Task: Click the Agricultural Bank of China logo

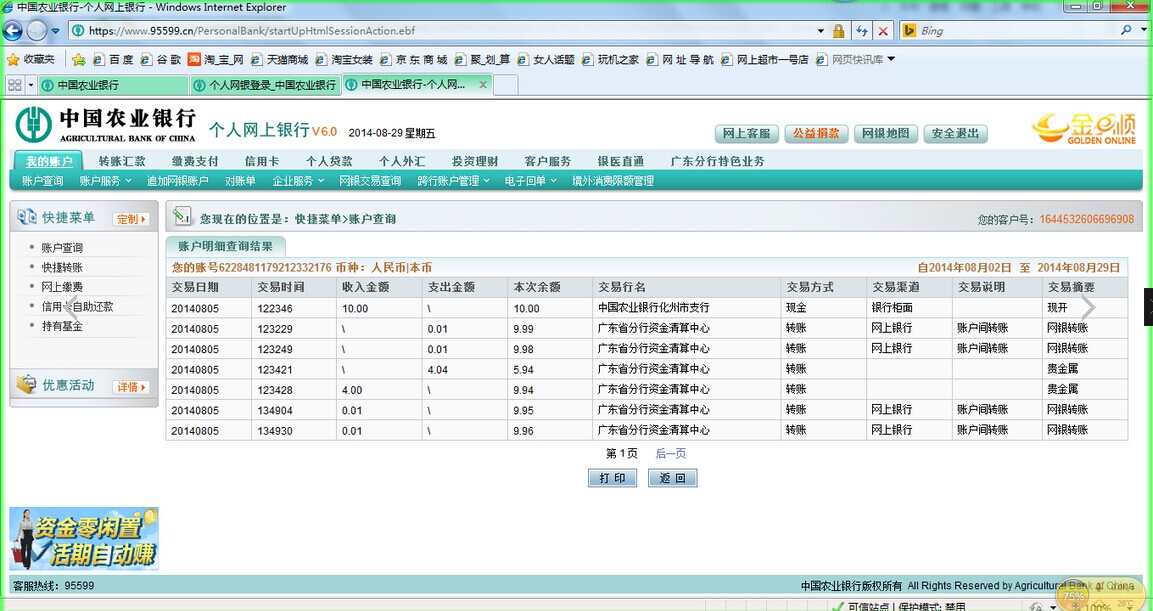Action: (x=106, y=125)
